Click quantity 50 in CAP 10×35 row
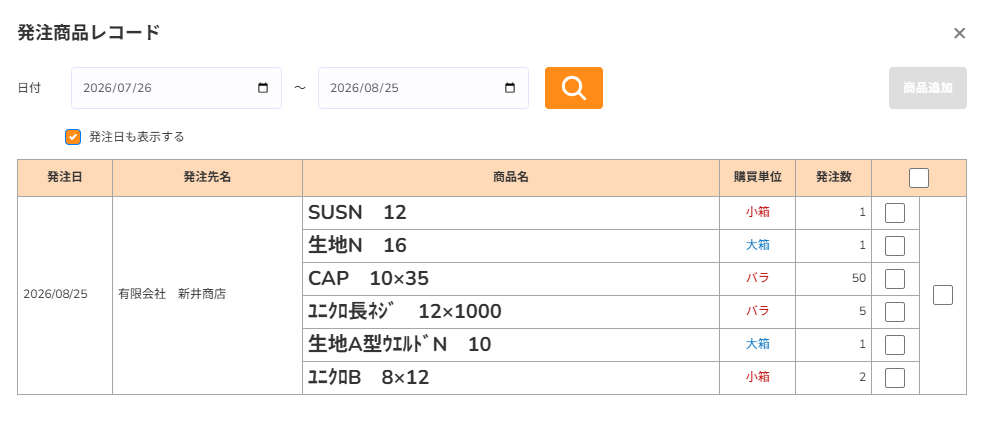The width and height of the screenshot is (982, 424). pos(859,279)
